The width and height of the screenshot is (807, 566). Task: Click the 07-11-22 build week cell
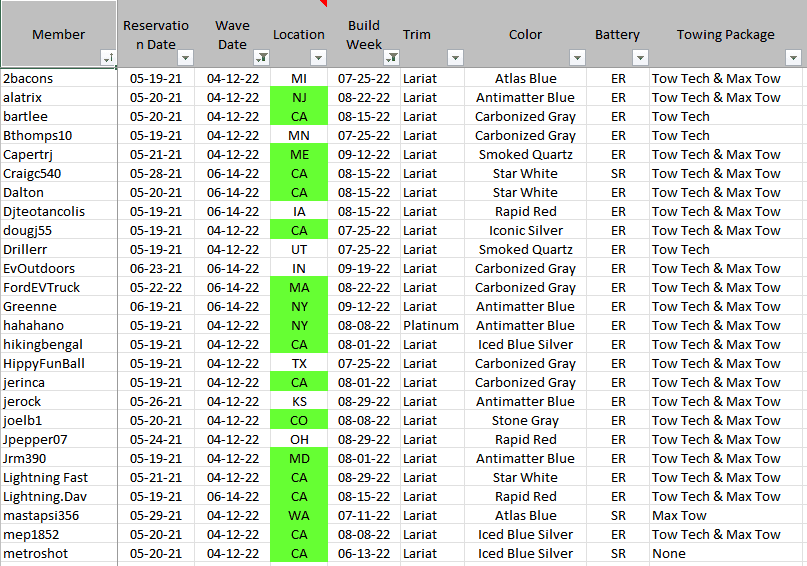pyautogui.click(x=364, y=515)
